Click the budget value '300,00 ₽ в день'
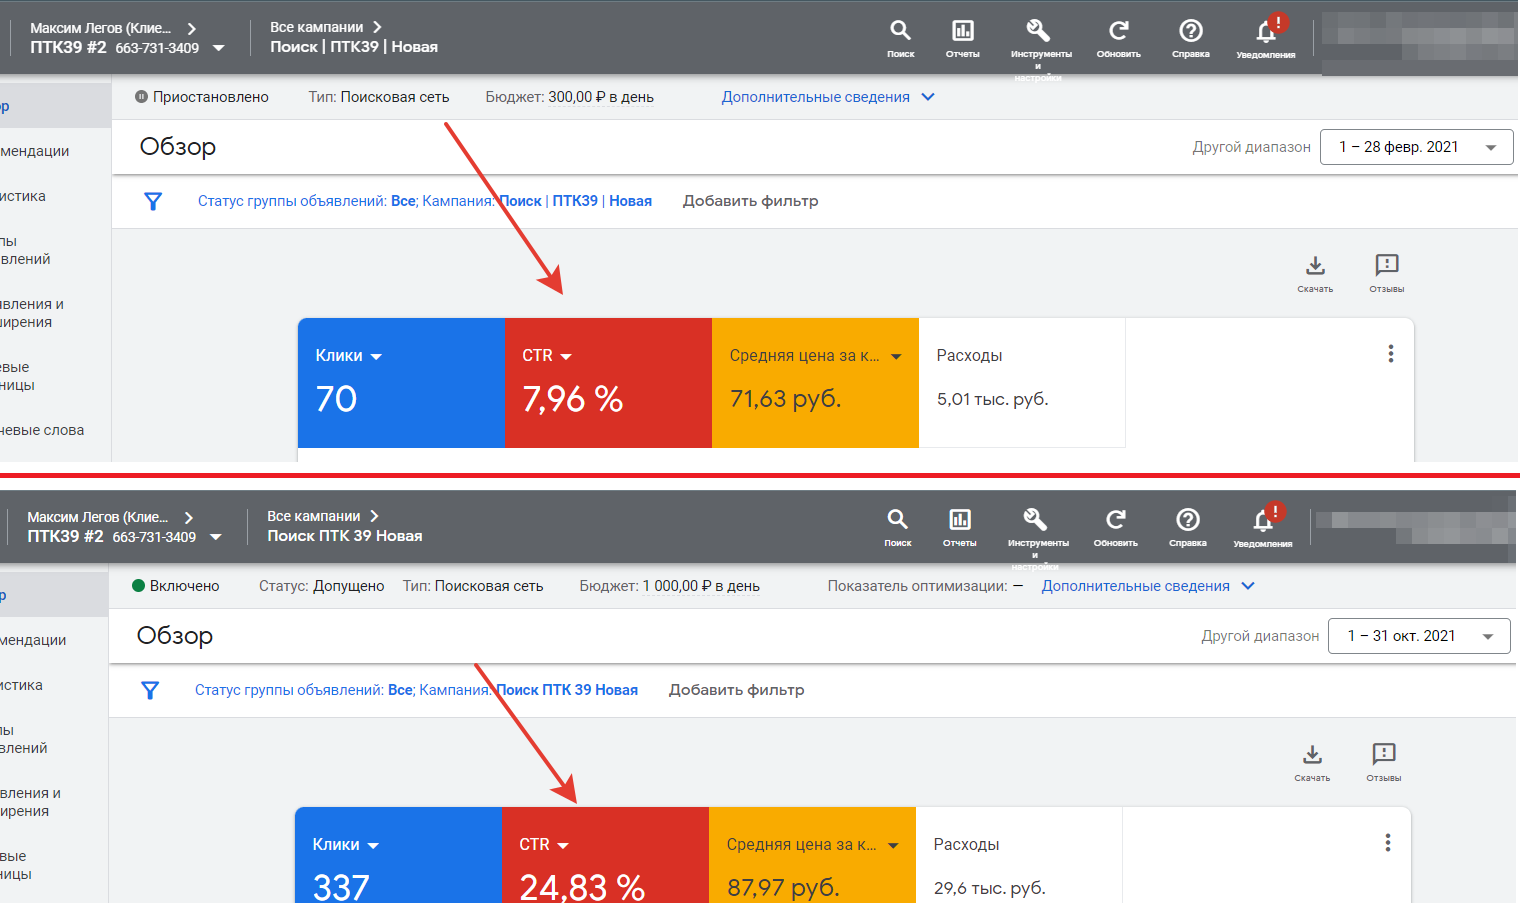1520x903 pixels. (601, 97)
